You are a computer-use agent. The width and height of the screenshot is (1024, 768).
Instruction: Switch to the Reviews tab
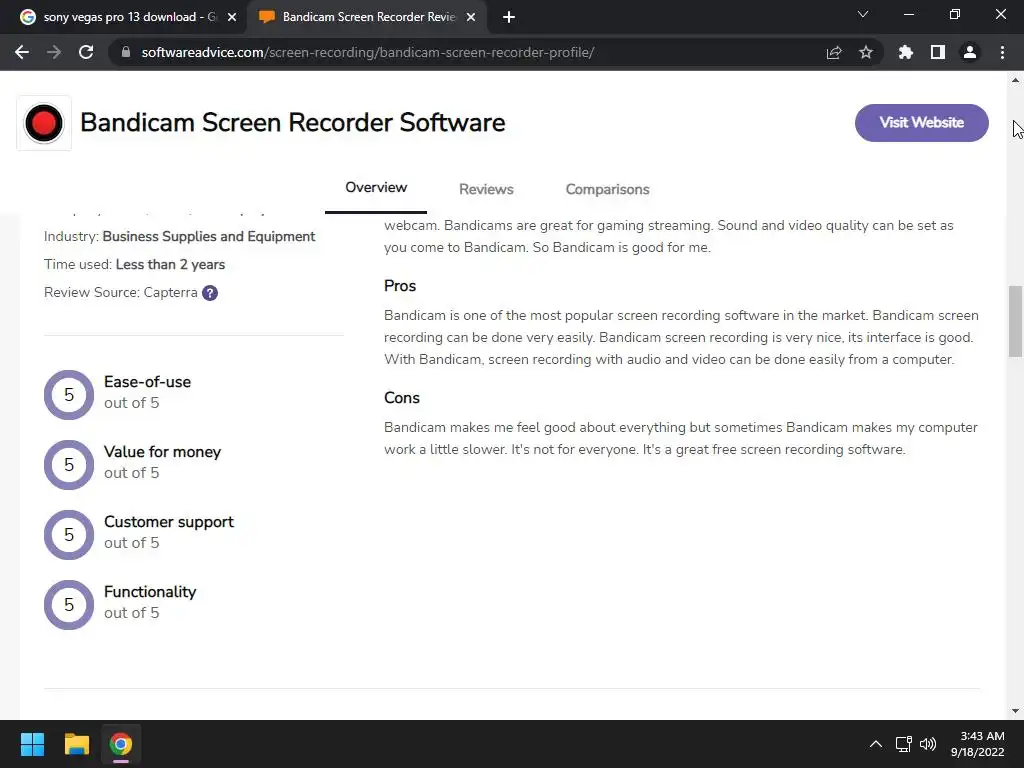[487, 189]
